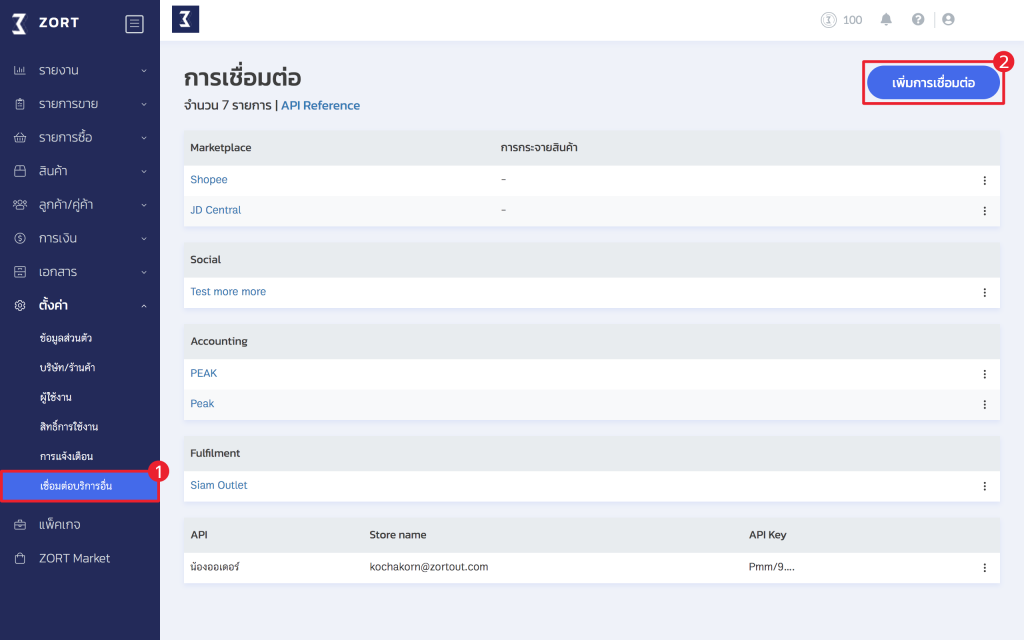This screenshot has width=1024, height=640.
Task: Click the Fulfilment section header
Action: tap(215, 453)
